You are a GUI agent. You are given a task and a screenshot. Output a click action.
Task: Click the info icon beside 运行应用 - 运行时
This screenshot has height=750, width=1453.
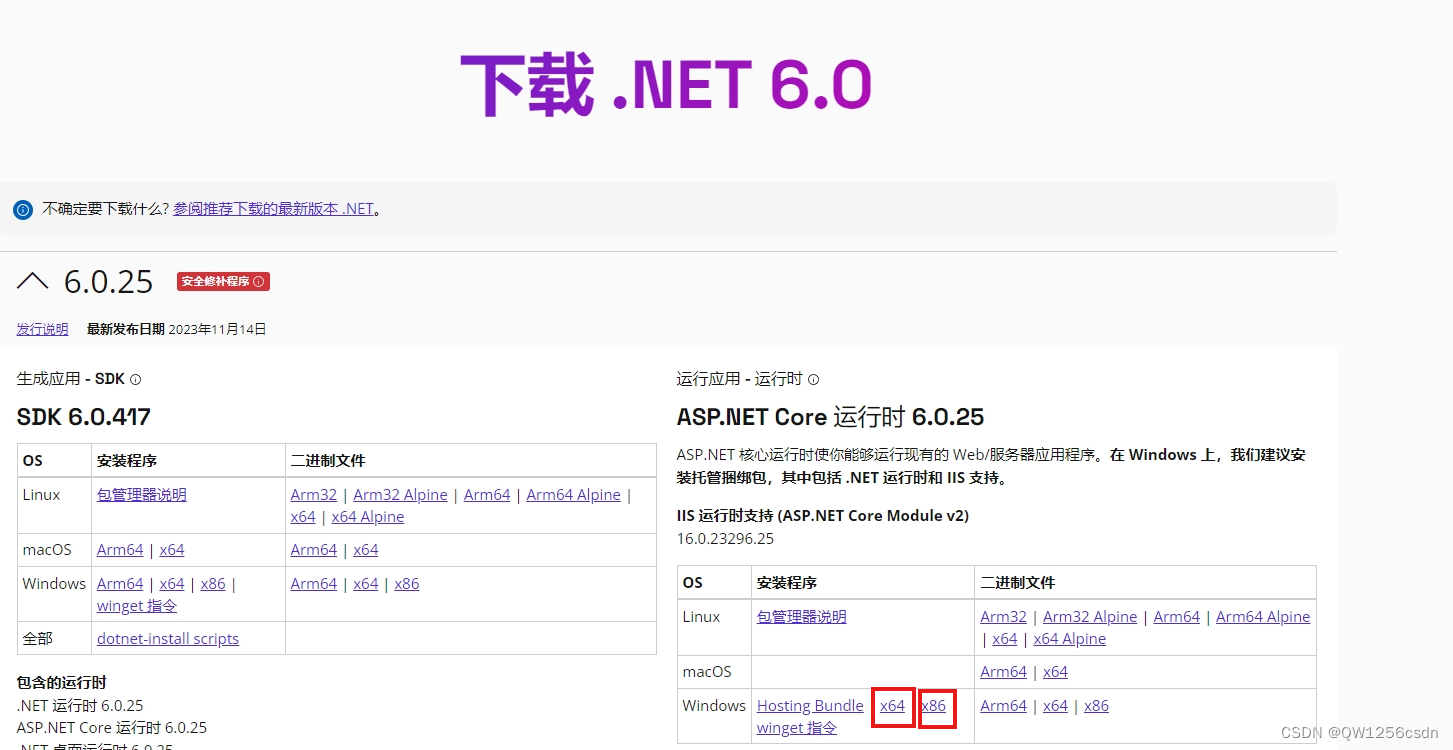click(x=812, y=379)
